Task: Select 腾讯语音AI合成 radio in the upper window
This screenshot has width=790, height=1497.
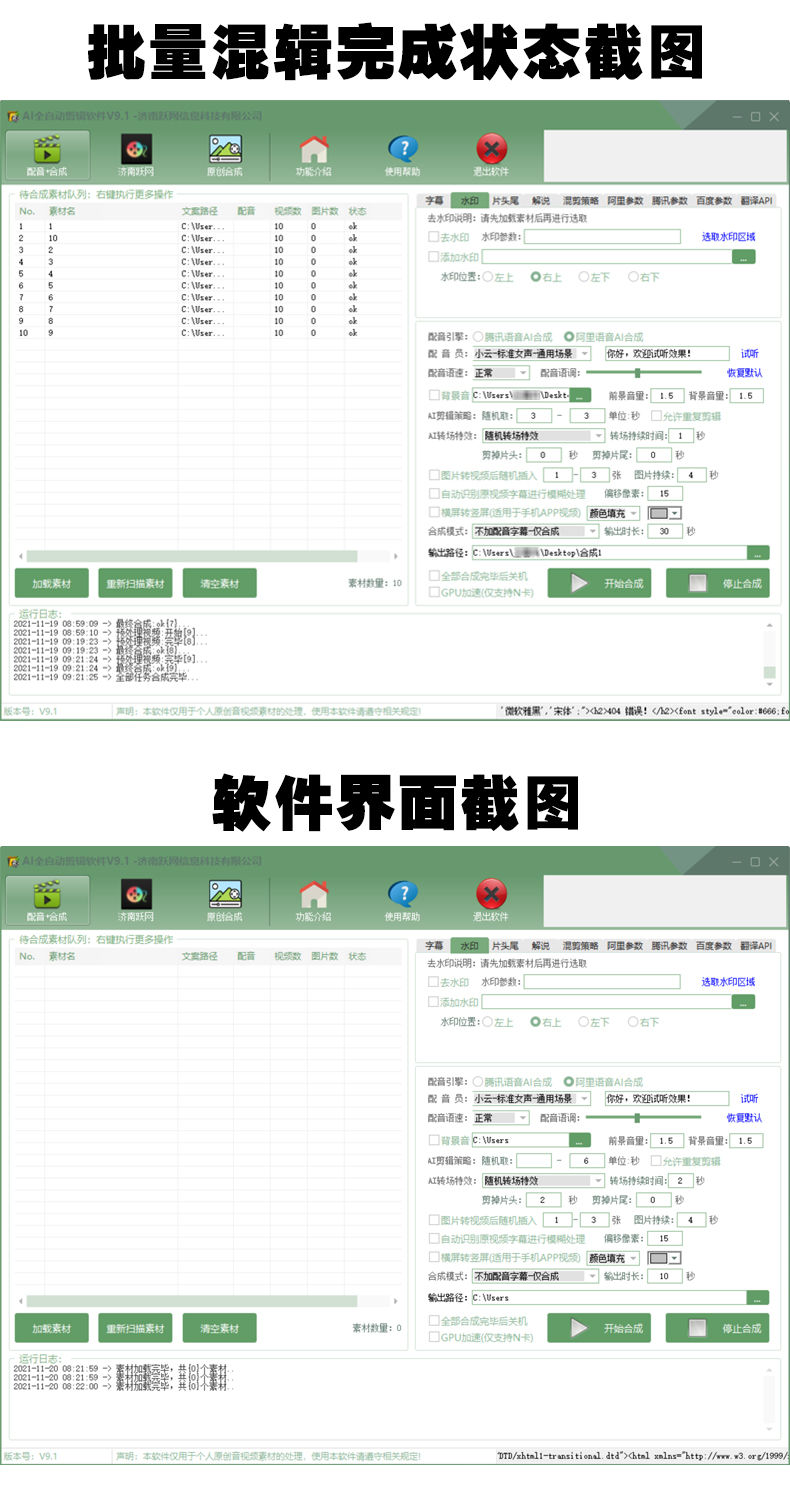Action: pos(479,337)
